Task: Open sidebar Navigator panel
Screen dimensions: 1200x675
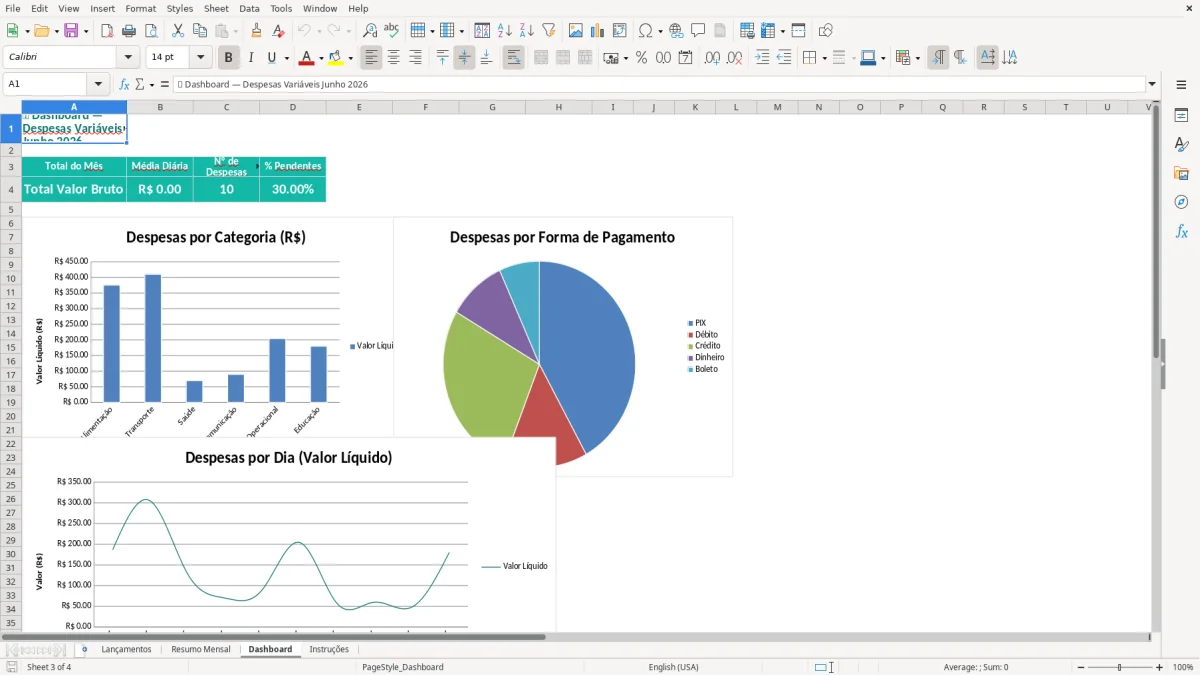Action: click(x=1181, y=203)
